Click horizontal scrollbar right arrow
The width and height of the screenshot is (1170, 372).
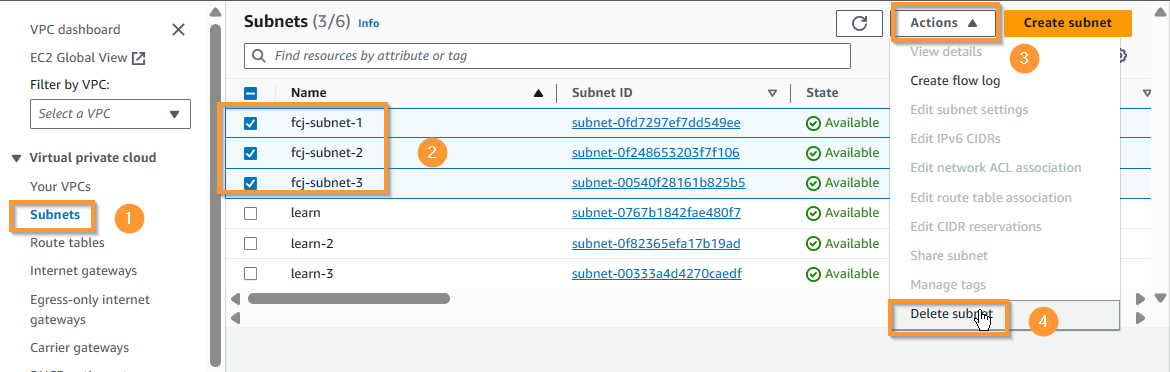[x=1140, y=299]
